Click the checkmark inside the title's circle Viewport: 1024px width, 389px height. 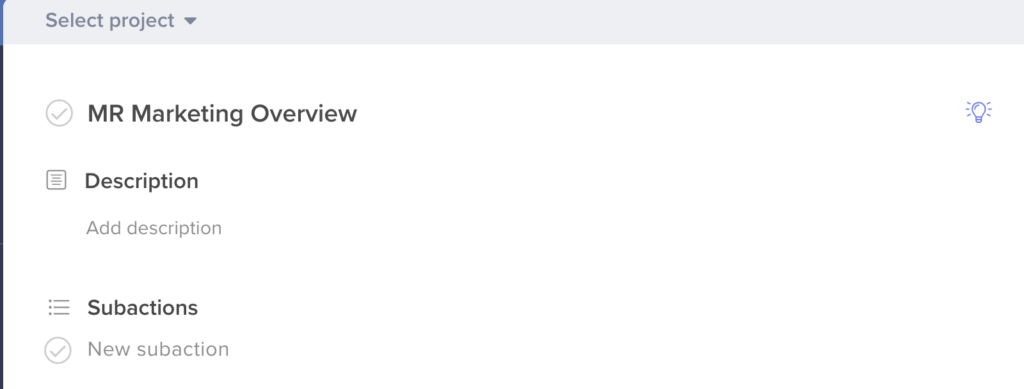(59, 114)
